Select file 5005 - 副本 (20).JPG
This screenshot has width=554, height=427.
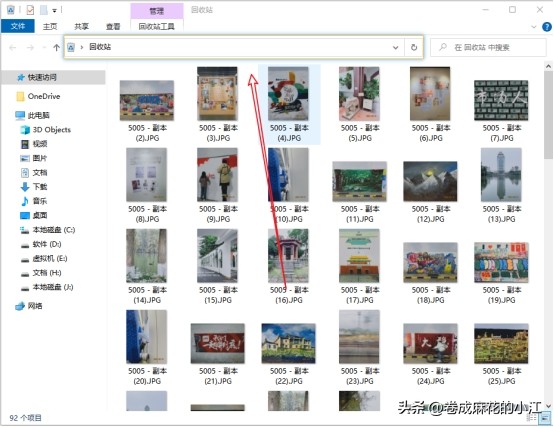click(147, 347)
